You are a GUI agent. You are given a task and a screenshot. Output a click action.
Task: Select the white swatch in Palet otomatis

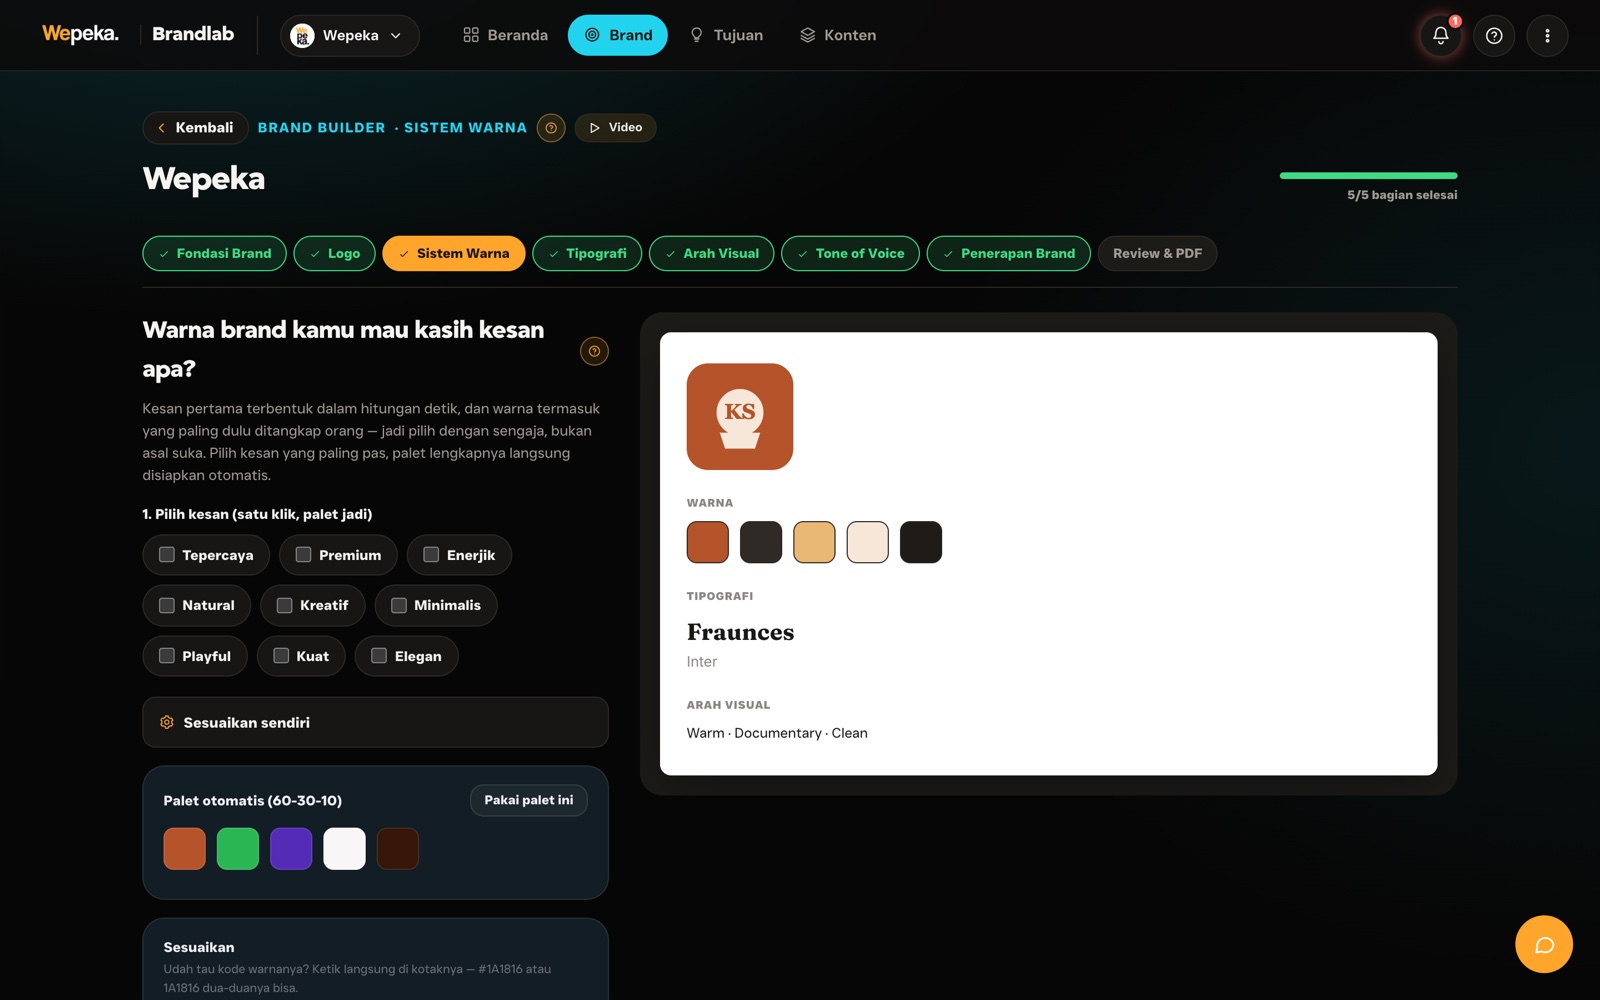tap(344, 849)
